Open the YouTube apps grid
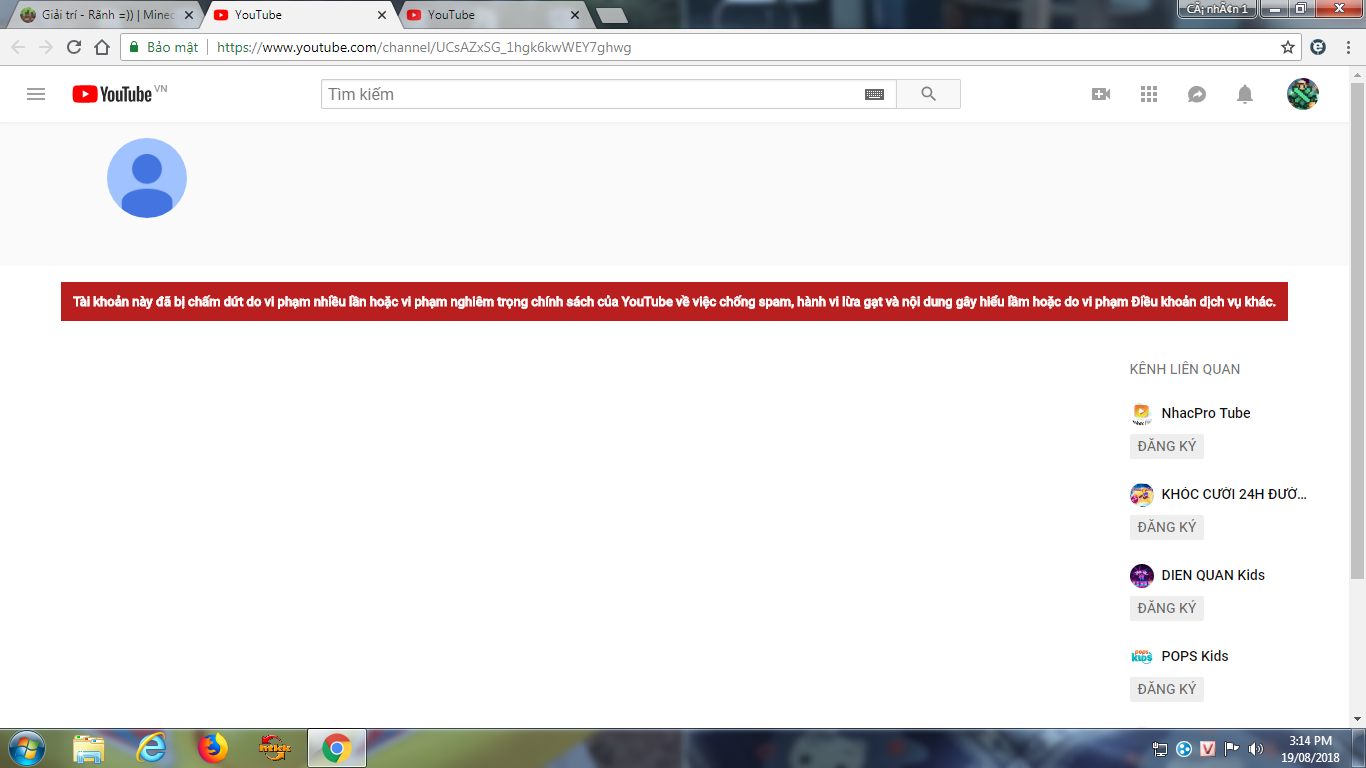The height and width of the screenshot is (768, 1366). click(1149, 94)
